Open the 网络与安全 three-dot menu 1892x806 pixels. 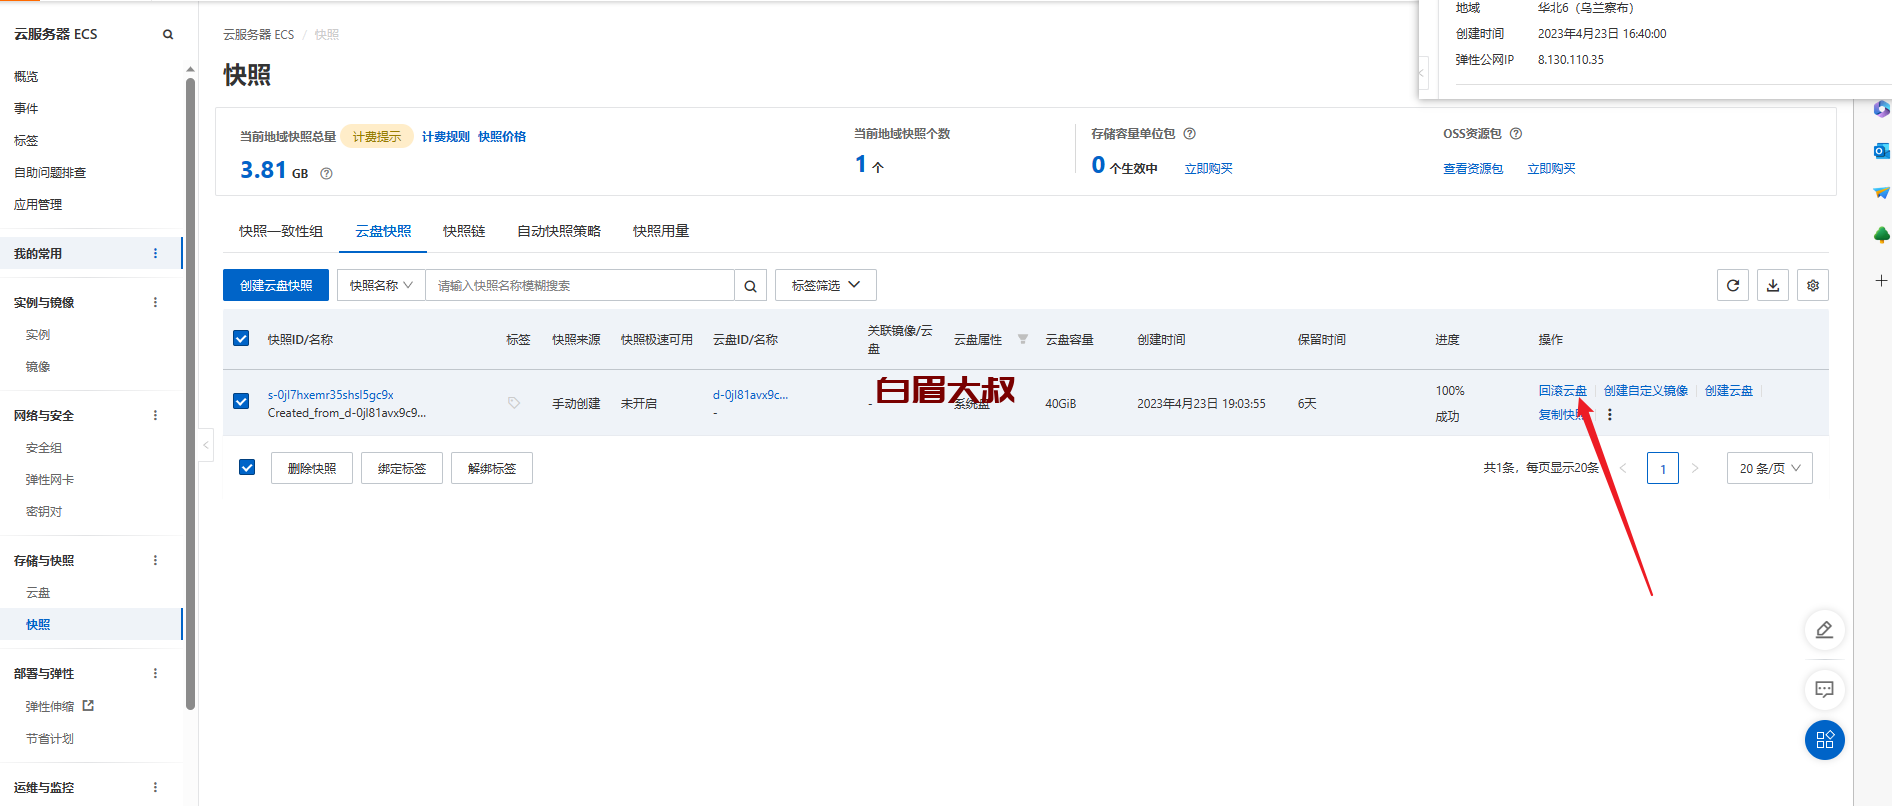tap(155, 416)
